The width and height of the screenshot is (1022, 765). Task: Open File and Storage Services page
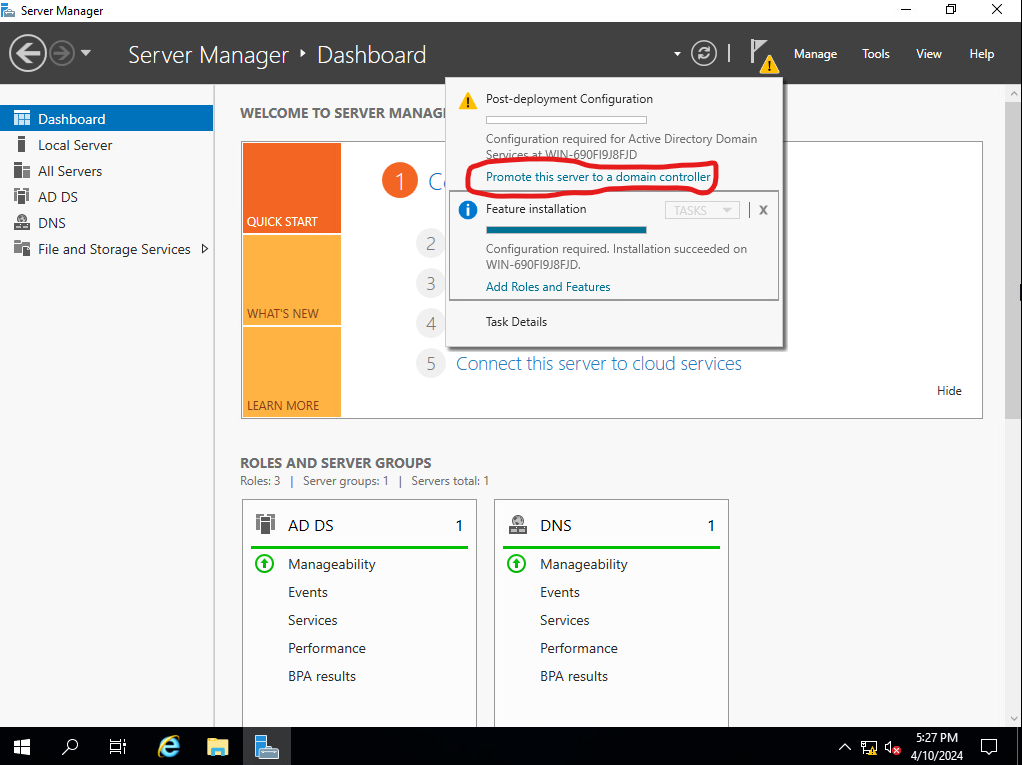pyautogui.click(x=114, y=249)
